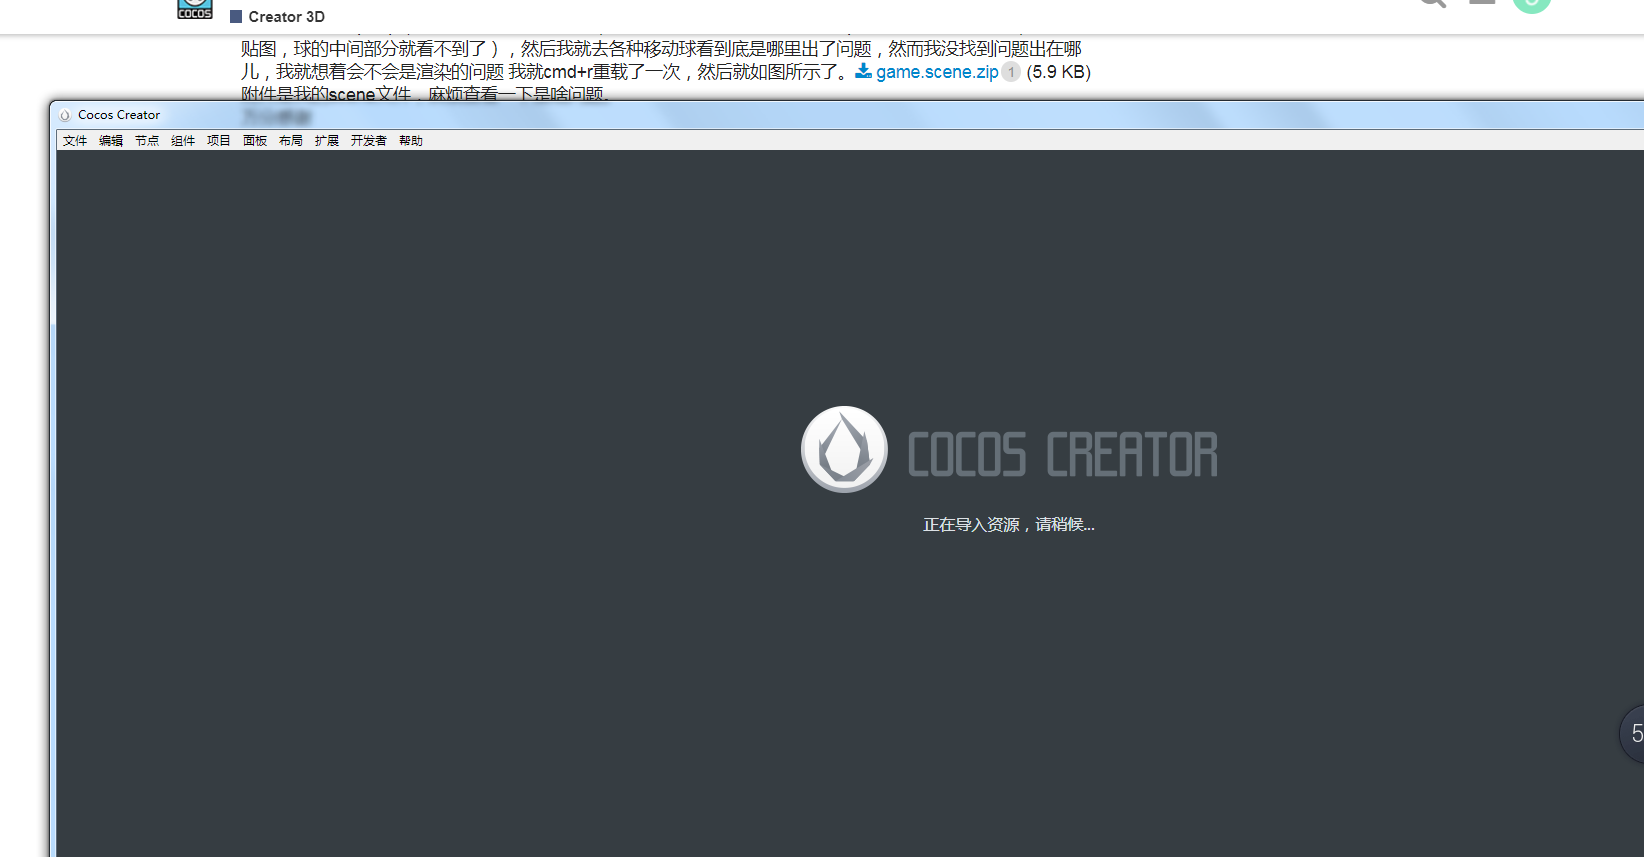
Task: Click the 正在导入资源，请稍候... loading text
Action: point(1009,525)
